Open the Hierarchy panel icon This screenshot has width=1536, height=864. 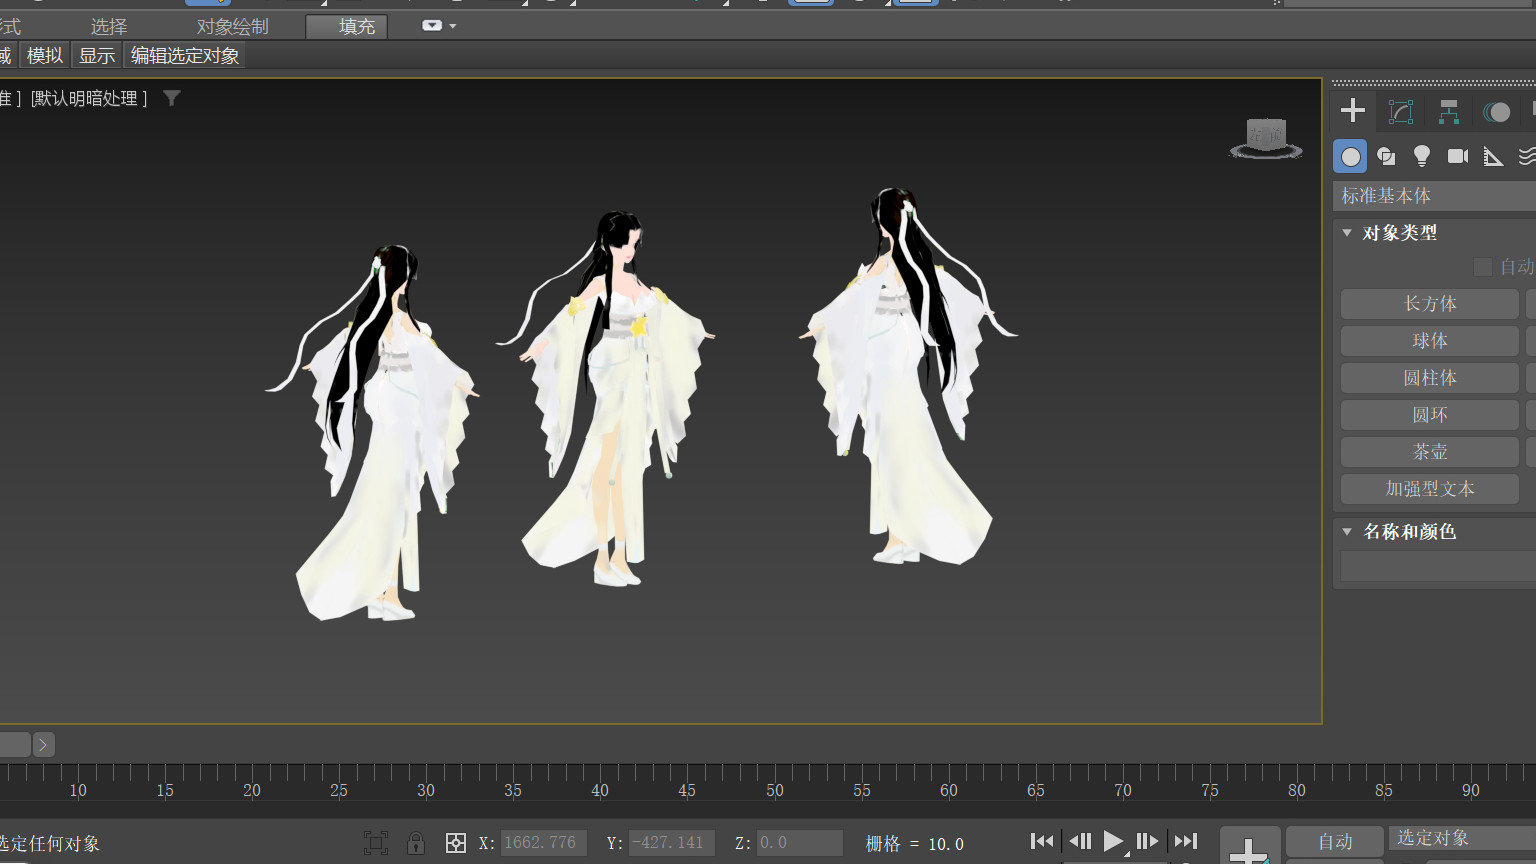tap(1448, 111)
